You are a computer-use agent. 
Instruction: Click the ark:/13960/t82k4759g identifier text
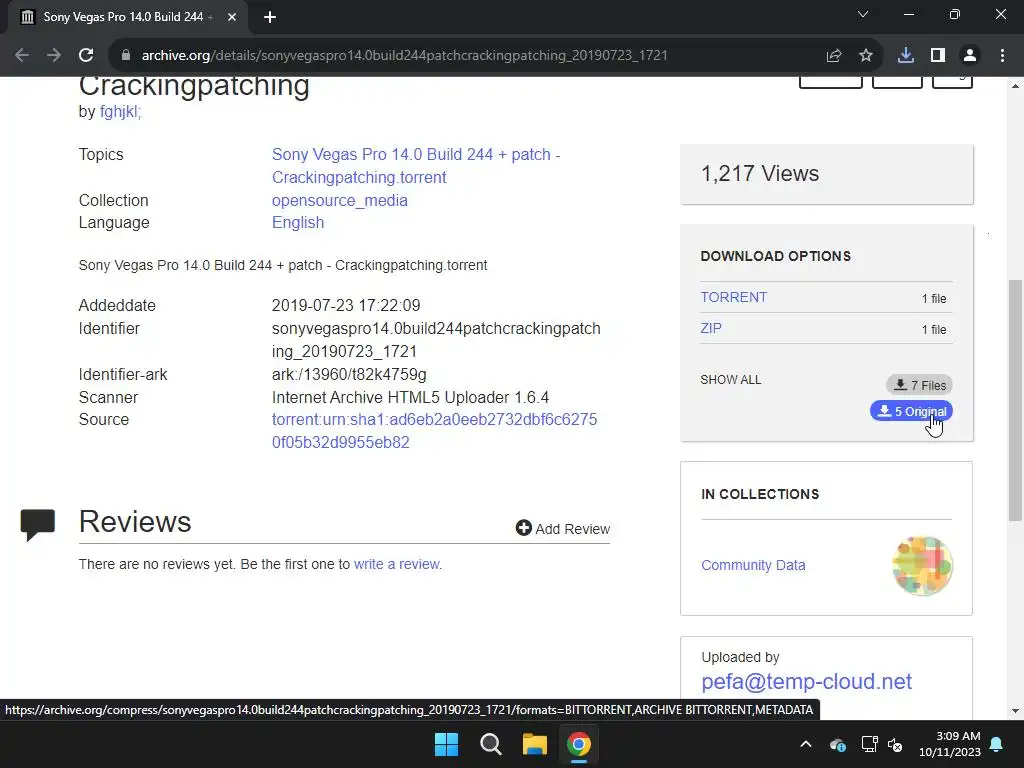[349, 375]
